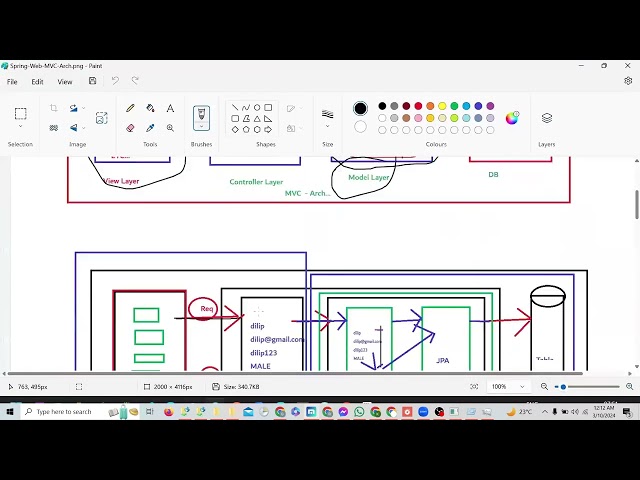Open the Edit menu
The height and width of the screenshot is (480, 640).
click(38, 82)
